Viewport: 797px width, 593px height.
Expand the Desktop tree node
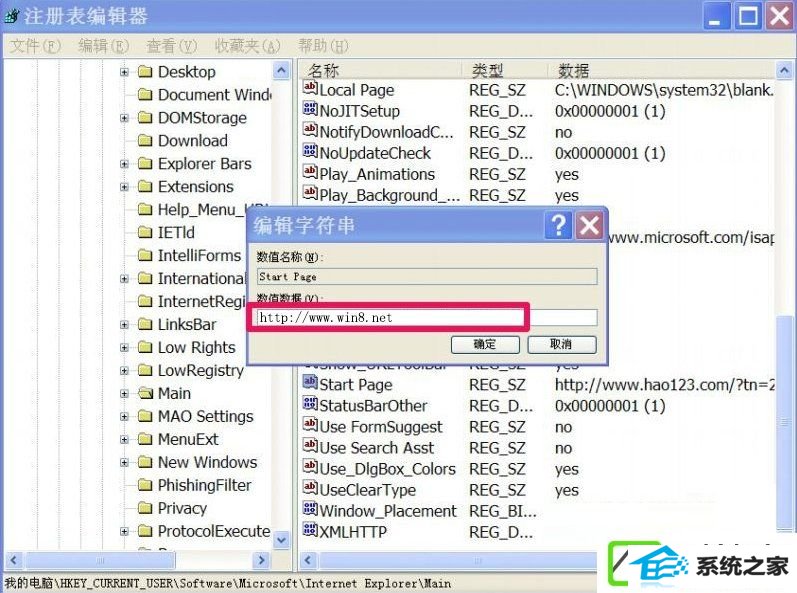tap(124, 72)
